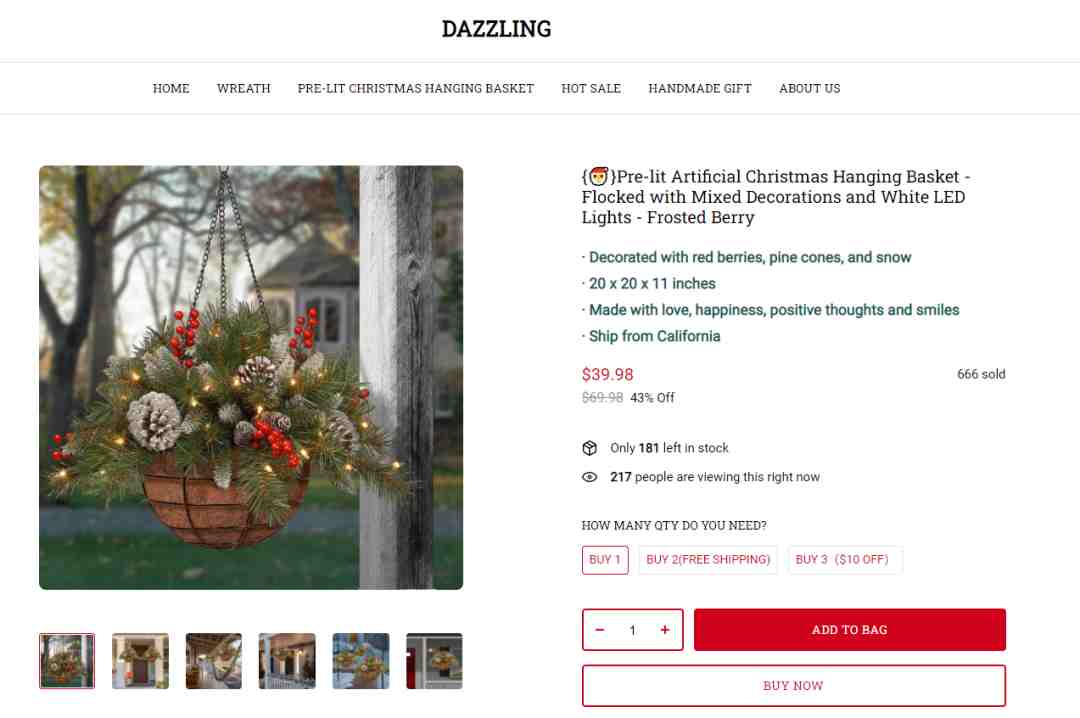Select the BUY 1 option

coord(605,560)
